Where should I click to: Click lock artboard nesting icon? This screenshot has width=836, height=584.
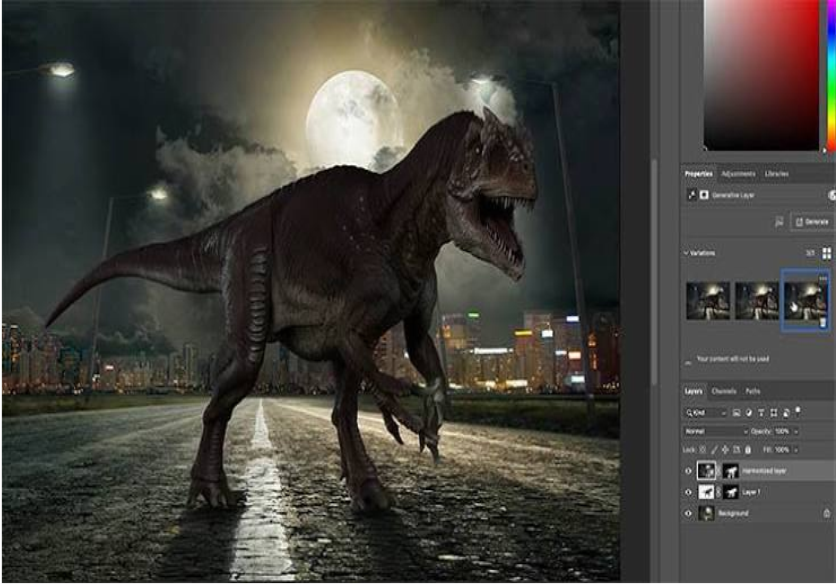pos(736,450)
